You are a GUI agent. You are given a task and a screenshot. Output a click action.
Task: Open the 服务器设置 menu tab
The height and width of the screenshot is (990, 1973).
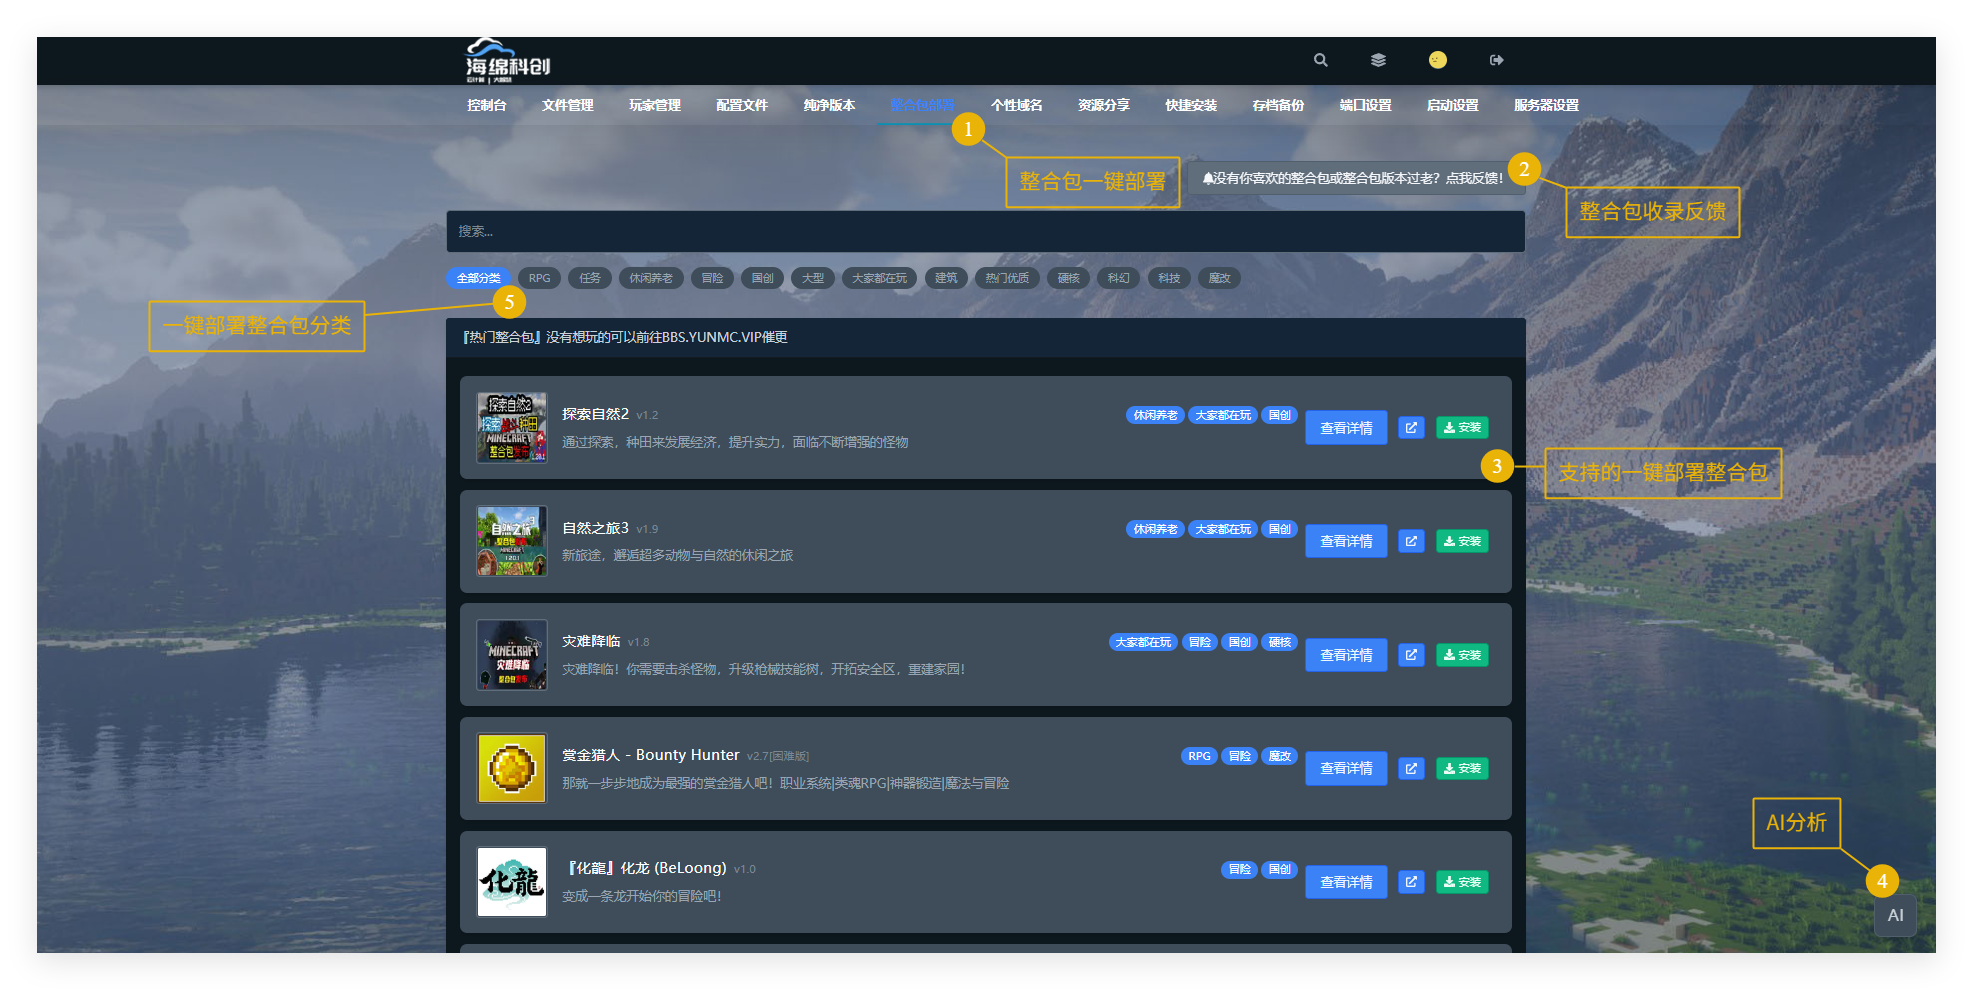(x=1545, y=105)
